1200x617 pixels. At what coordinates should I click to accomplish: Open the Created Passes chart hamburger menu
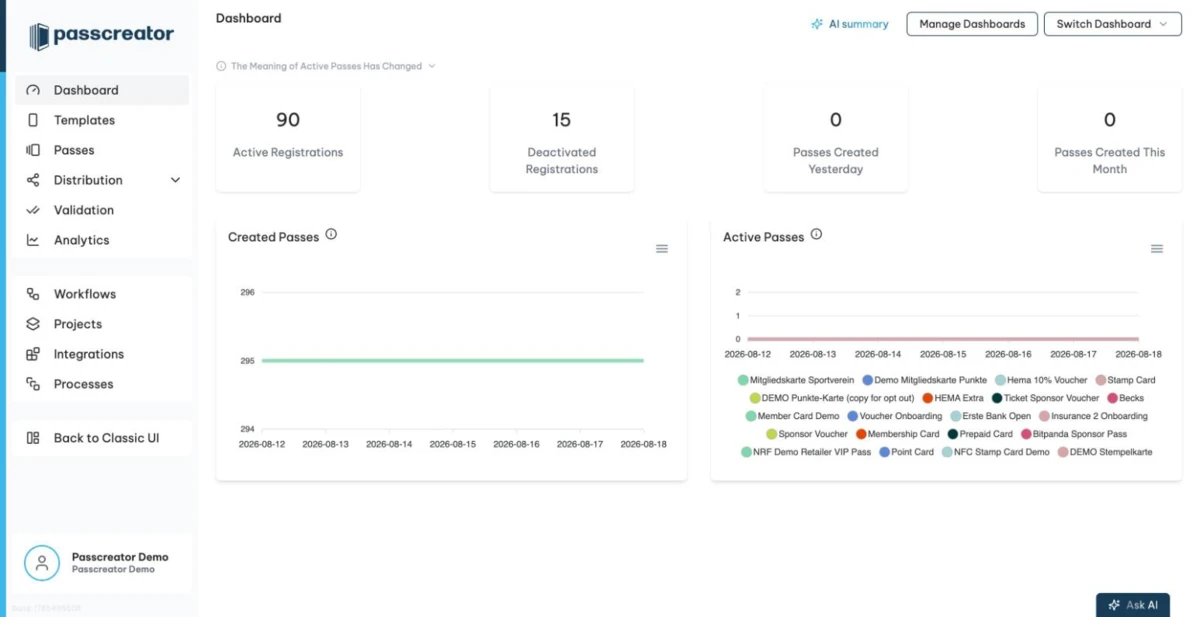(662, 249)
